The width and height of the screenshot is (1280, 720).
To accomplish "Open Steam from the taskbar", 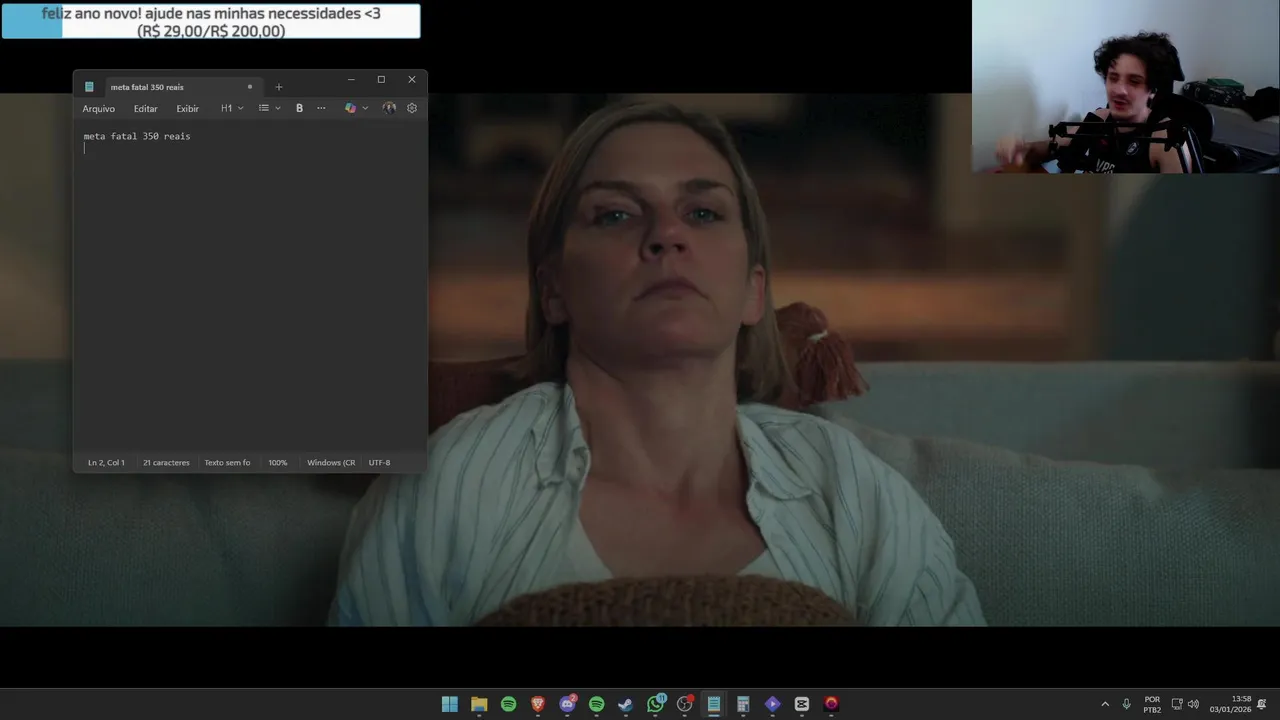I will tap(625, 704).
